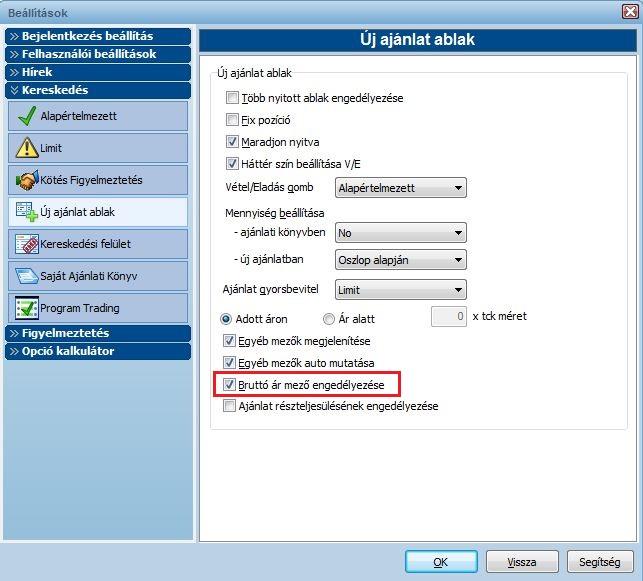The image size is (643, 581).
Task: Enable Több nyitott ablak engedélyezése checkbox
Action: 232,98
